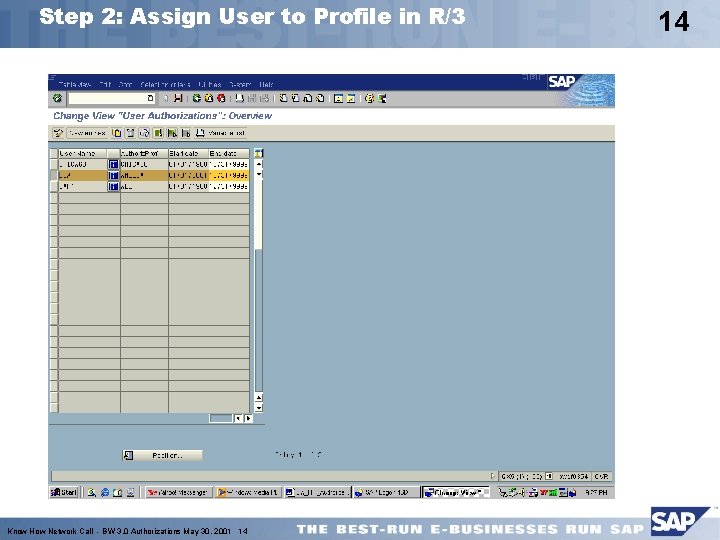Screen dimensions: 720x540
Task: Expand the status bar system info arrow
Action: point(493,476)
